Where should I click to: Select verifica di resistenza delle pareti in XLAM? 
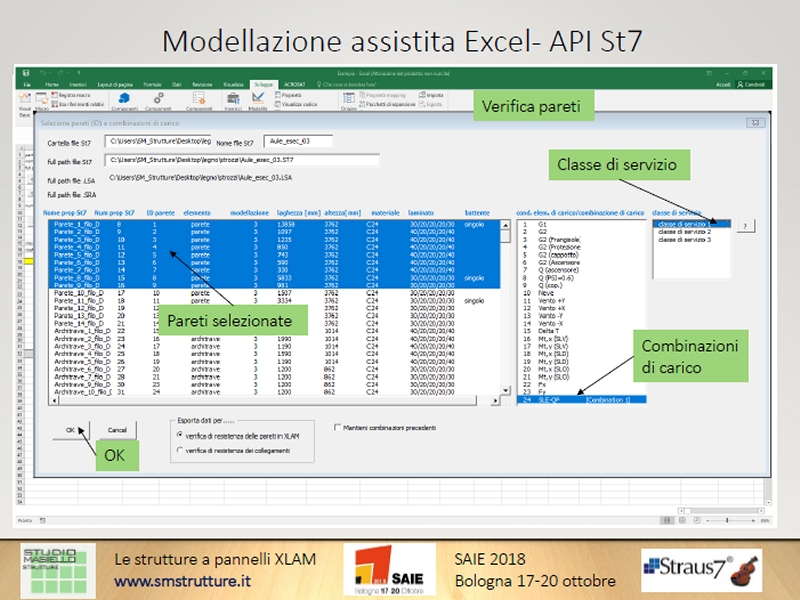[x=180, y=436]
